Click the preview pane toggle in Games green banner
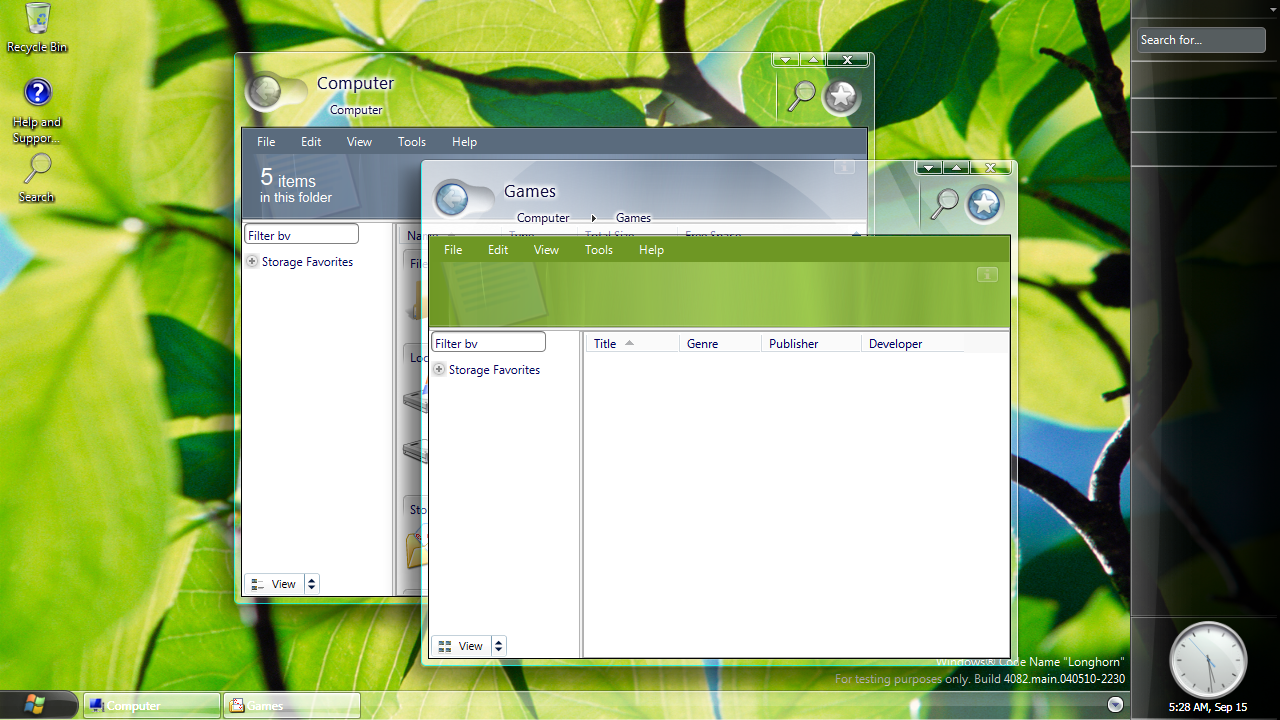Viewport: 1280px width, 720px height. 987,274
